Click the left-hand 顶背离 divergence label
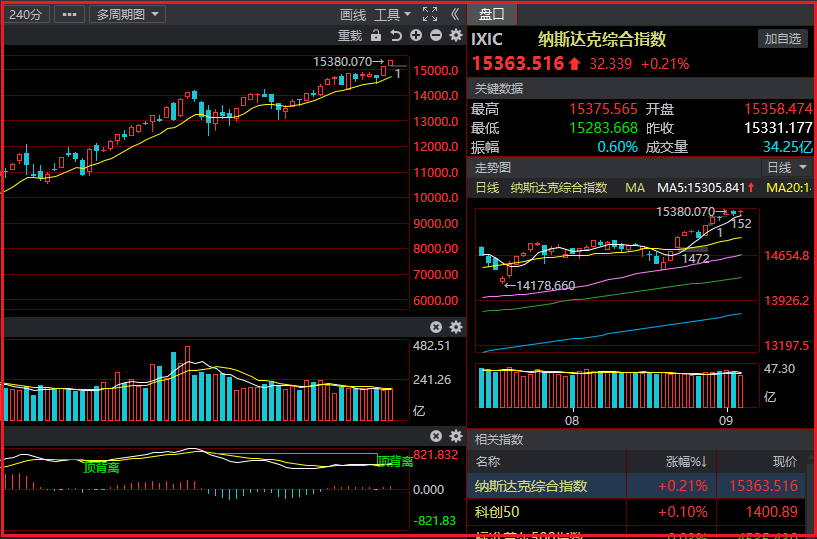This screenshot has height=539, width=817. click(x=101, y=468)
